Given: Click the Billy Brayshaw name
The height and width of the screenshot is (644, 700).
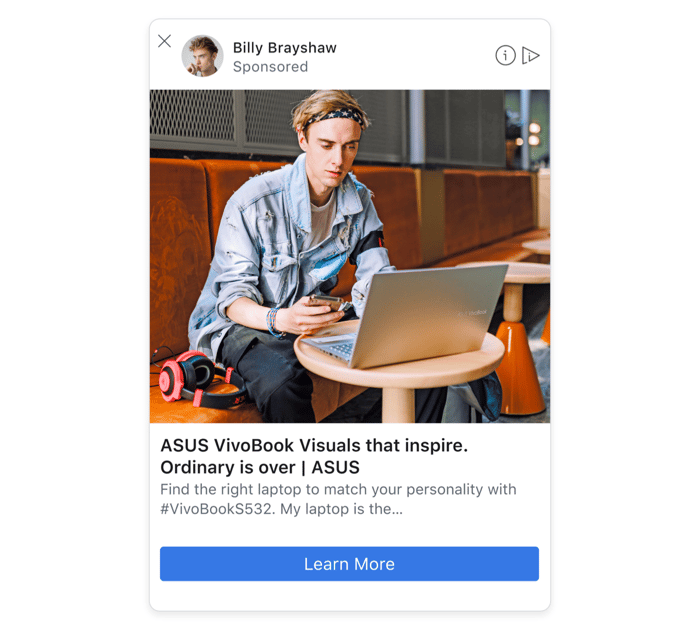Looking at the screenshot, I should coord(284,47).
